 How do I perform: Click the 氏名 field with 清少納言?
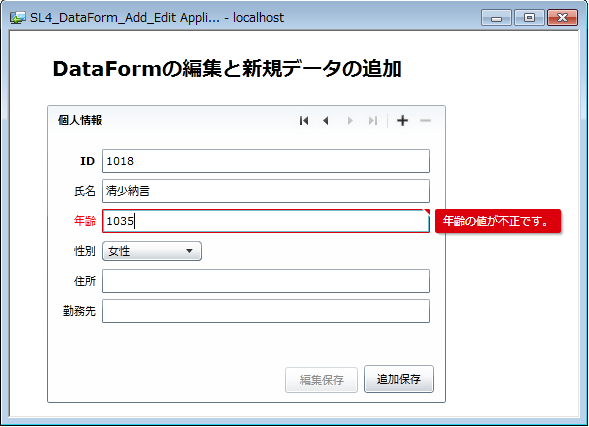pos(266,191)
